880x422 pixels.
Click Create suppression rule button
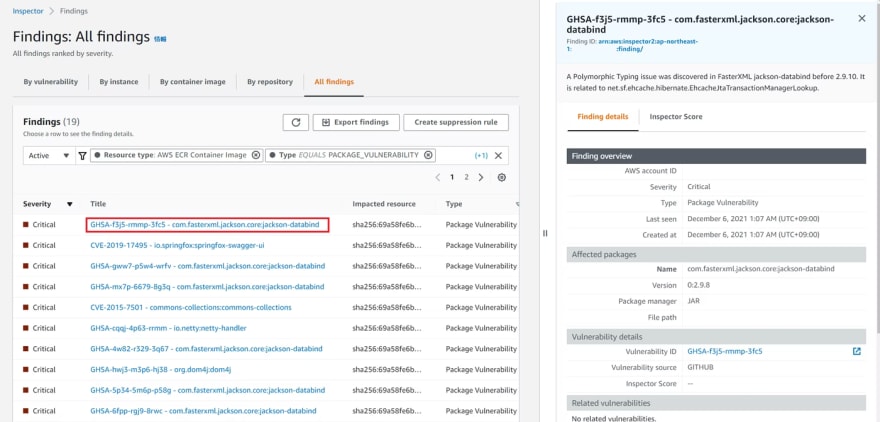tap(456, 122)
